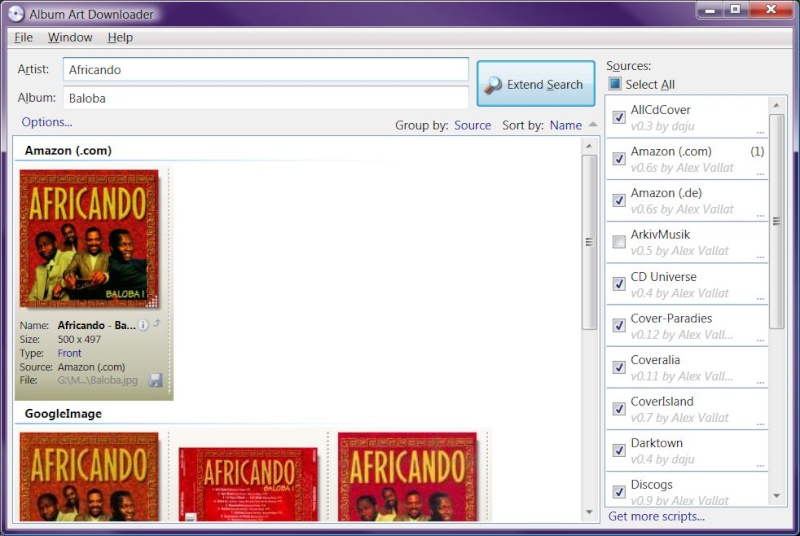The width and height of the screenshot is (800, 536).
Task: Click the Discogs source label
Action: click(x=652, y=484)
